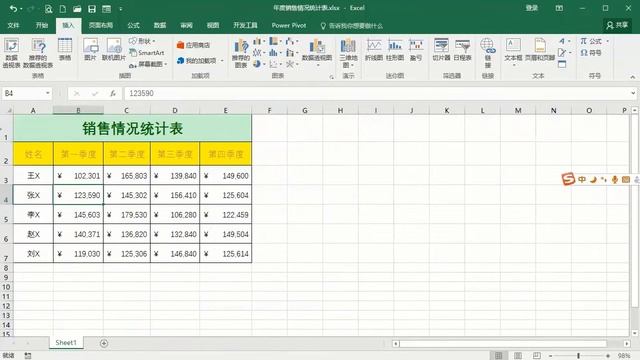The width and height of the screenshot is (640, 360).
Task: Insert a Hyperlink (链接)
Action: (x=488, y=53)
